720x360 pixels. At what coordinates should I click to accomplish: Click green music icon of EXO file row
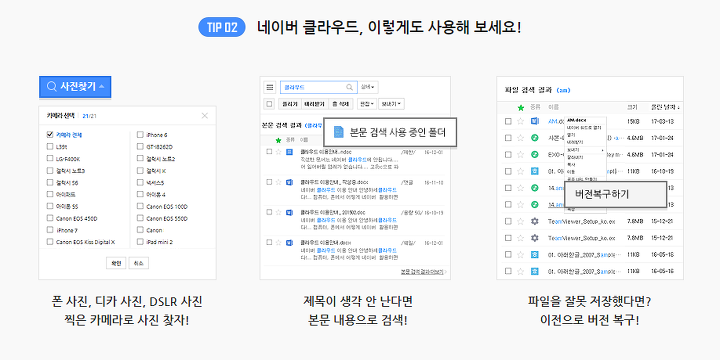pyautogui.click(x=534, y=154)
